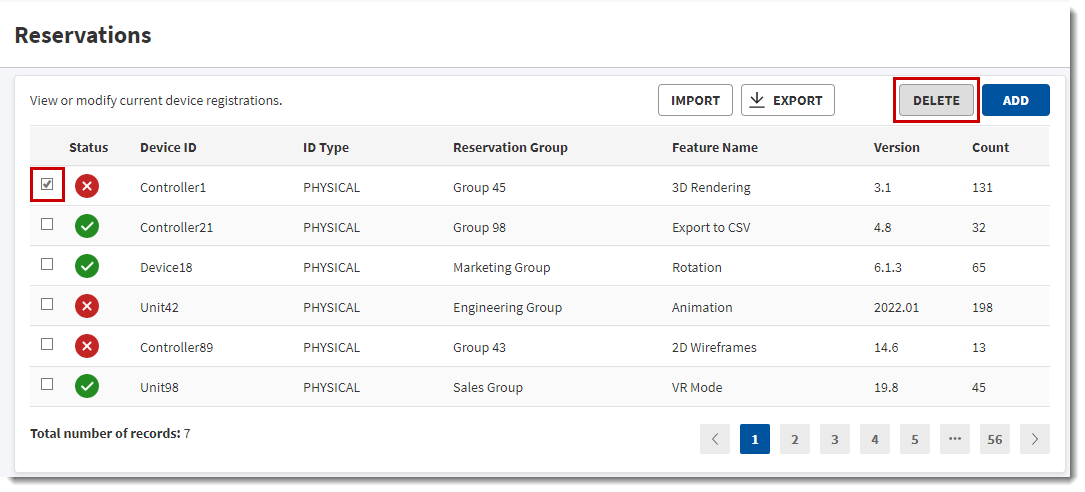This screenshot has width=1085, height=492.
Task: Click the green check status icon for Controller21
Action: tap(87, 227)
